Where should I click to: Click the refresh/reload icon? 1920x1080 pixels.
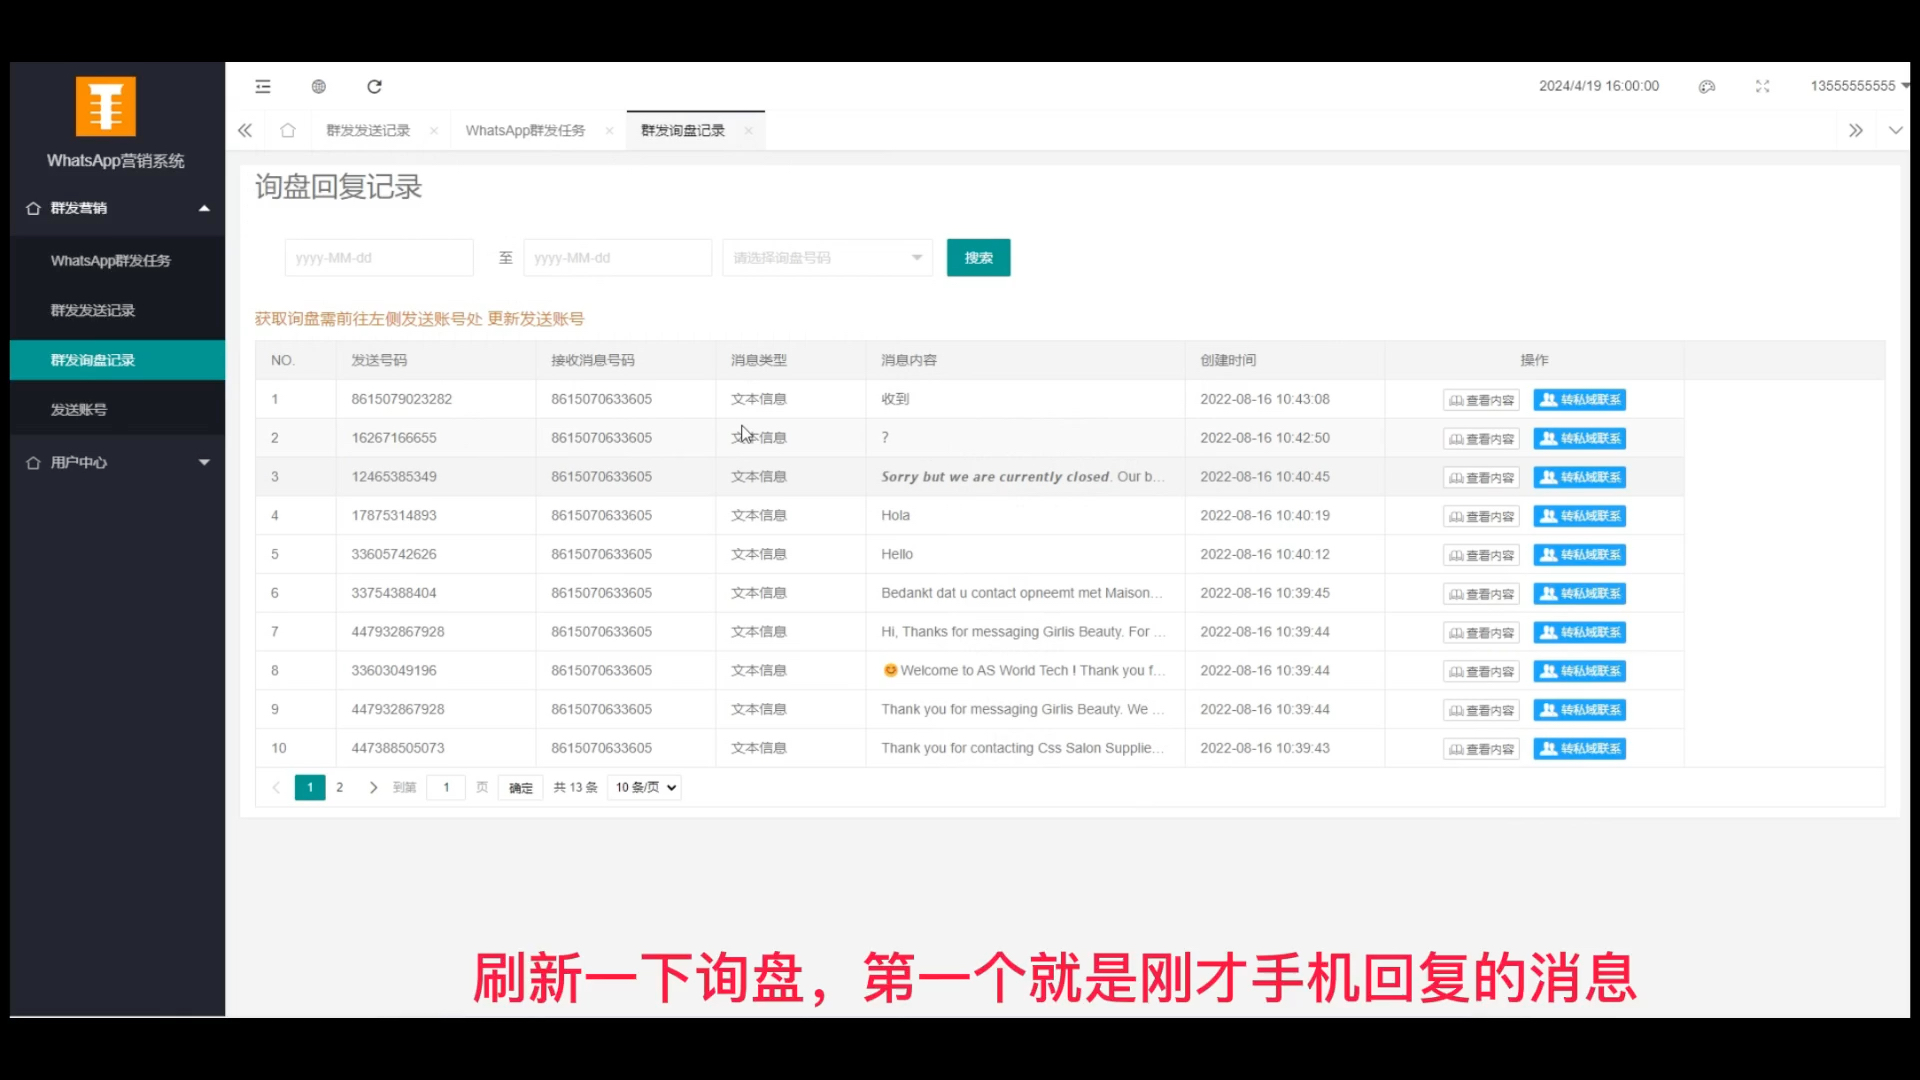click(x=375, y=86)
